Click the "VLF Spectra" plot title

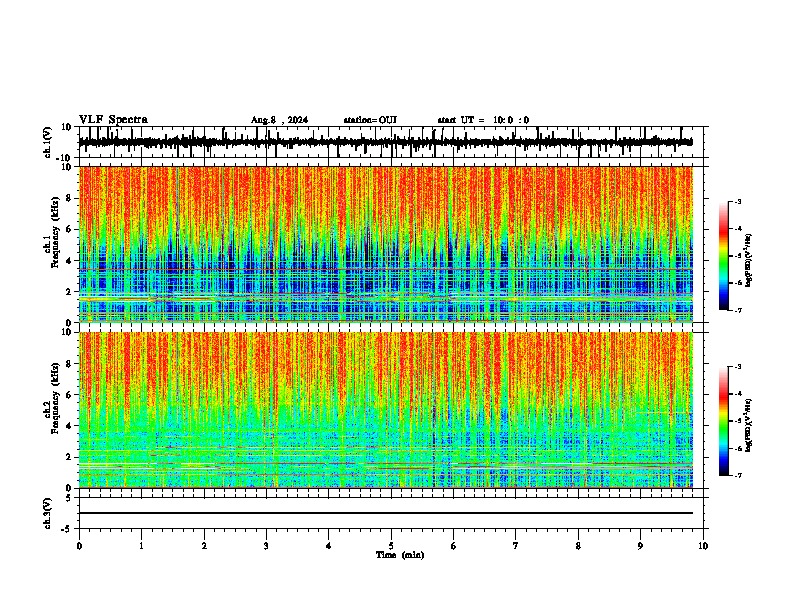tap(113, 120)
